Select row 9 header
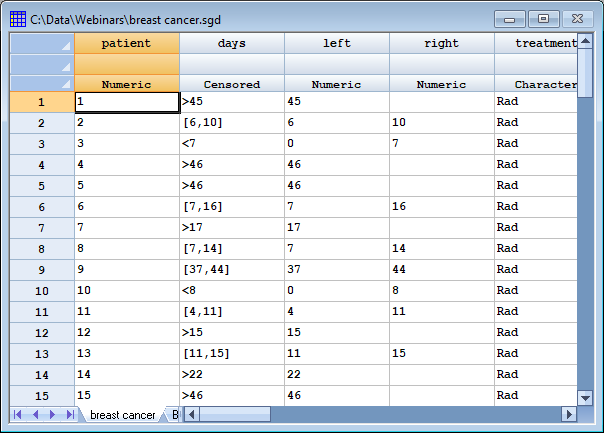This screenshot has height=433, width=604. pyautogui.click(x=41, y=269)
